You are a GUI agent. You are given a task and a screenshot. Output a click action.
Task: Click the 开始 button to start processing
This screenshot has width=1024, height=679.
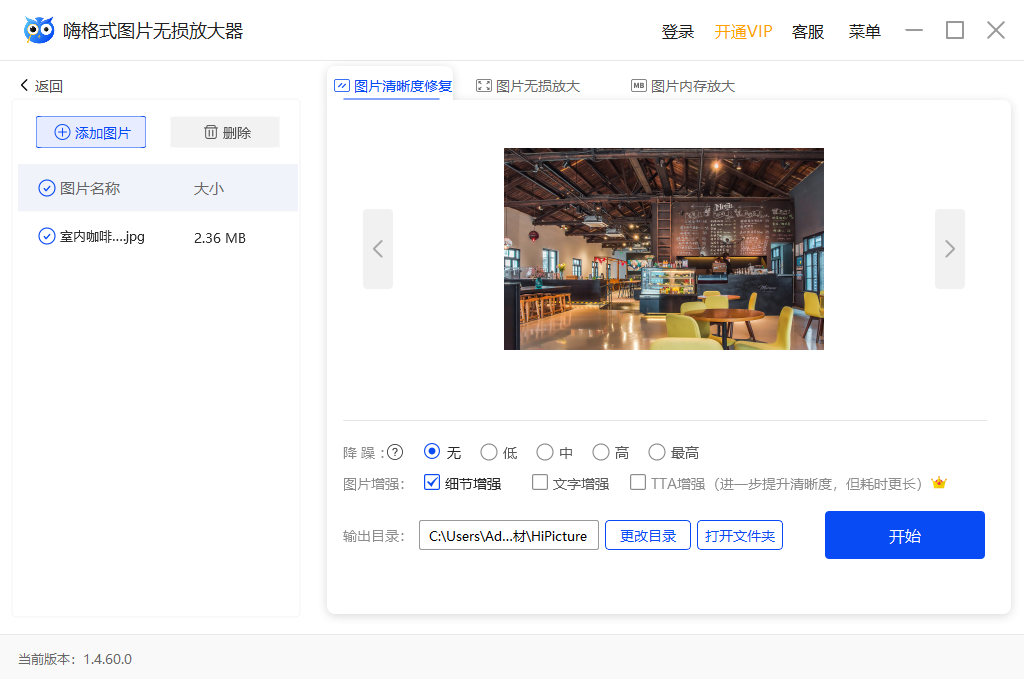coord(904,535)
